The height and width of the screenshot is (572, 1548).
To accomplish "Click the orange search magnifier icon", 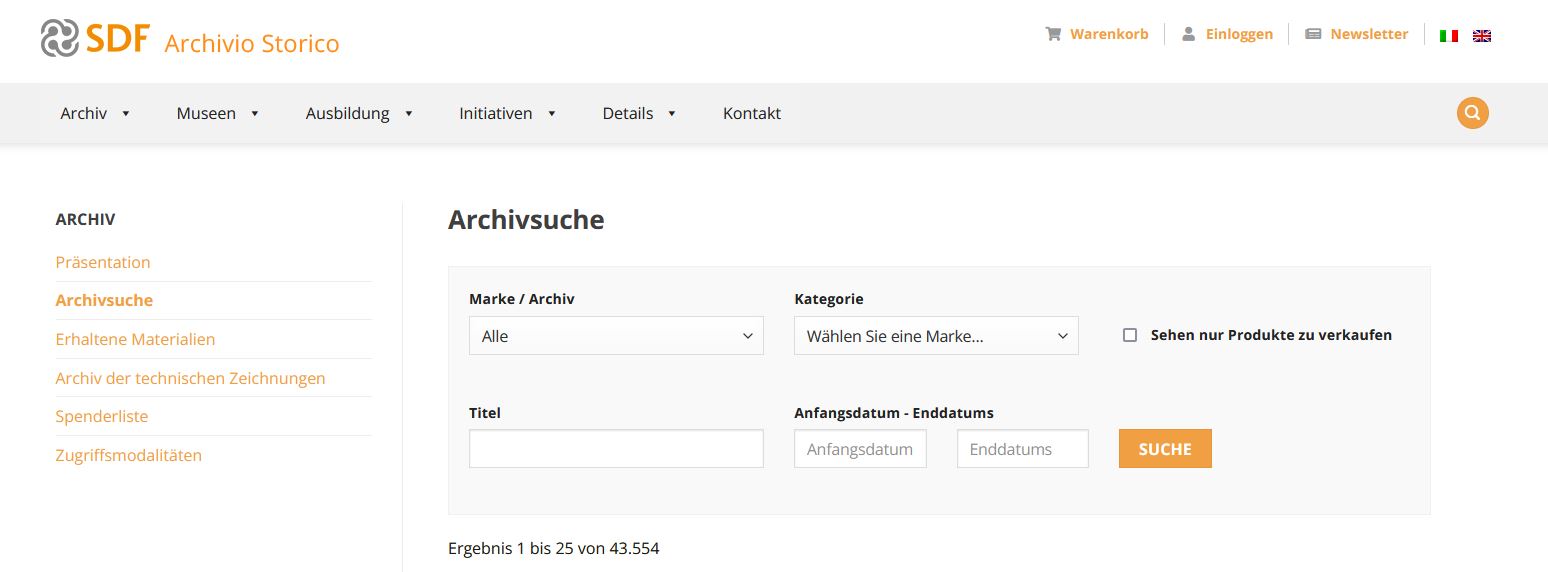I will tap(1472, 113).
